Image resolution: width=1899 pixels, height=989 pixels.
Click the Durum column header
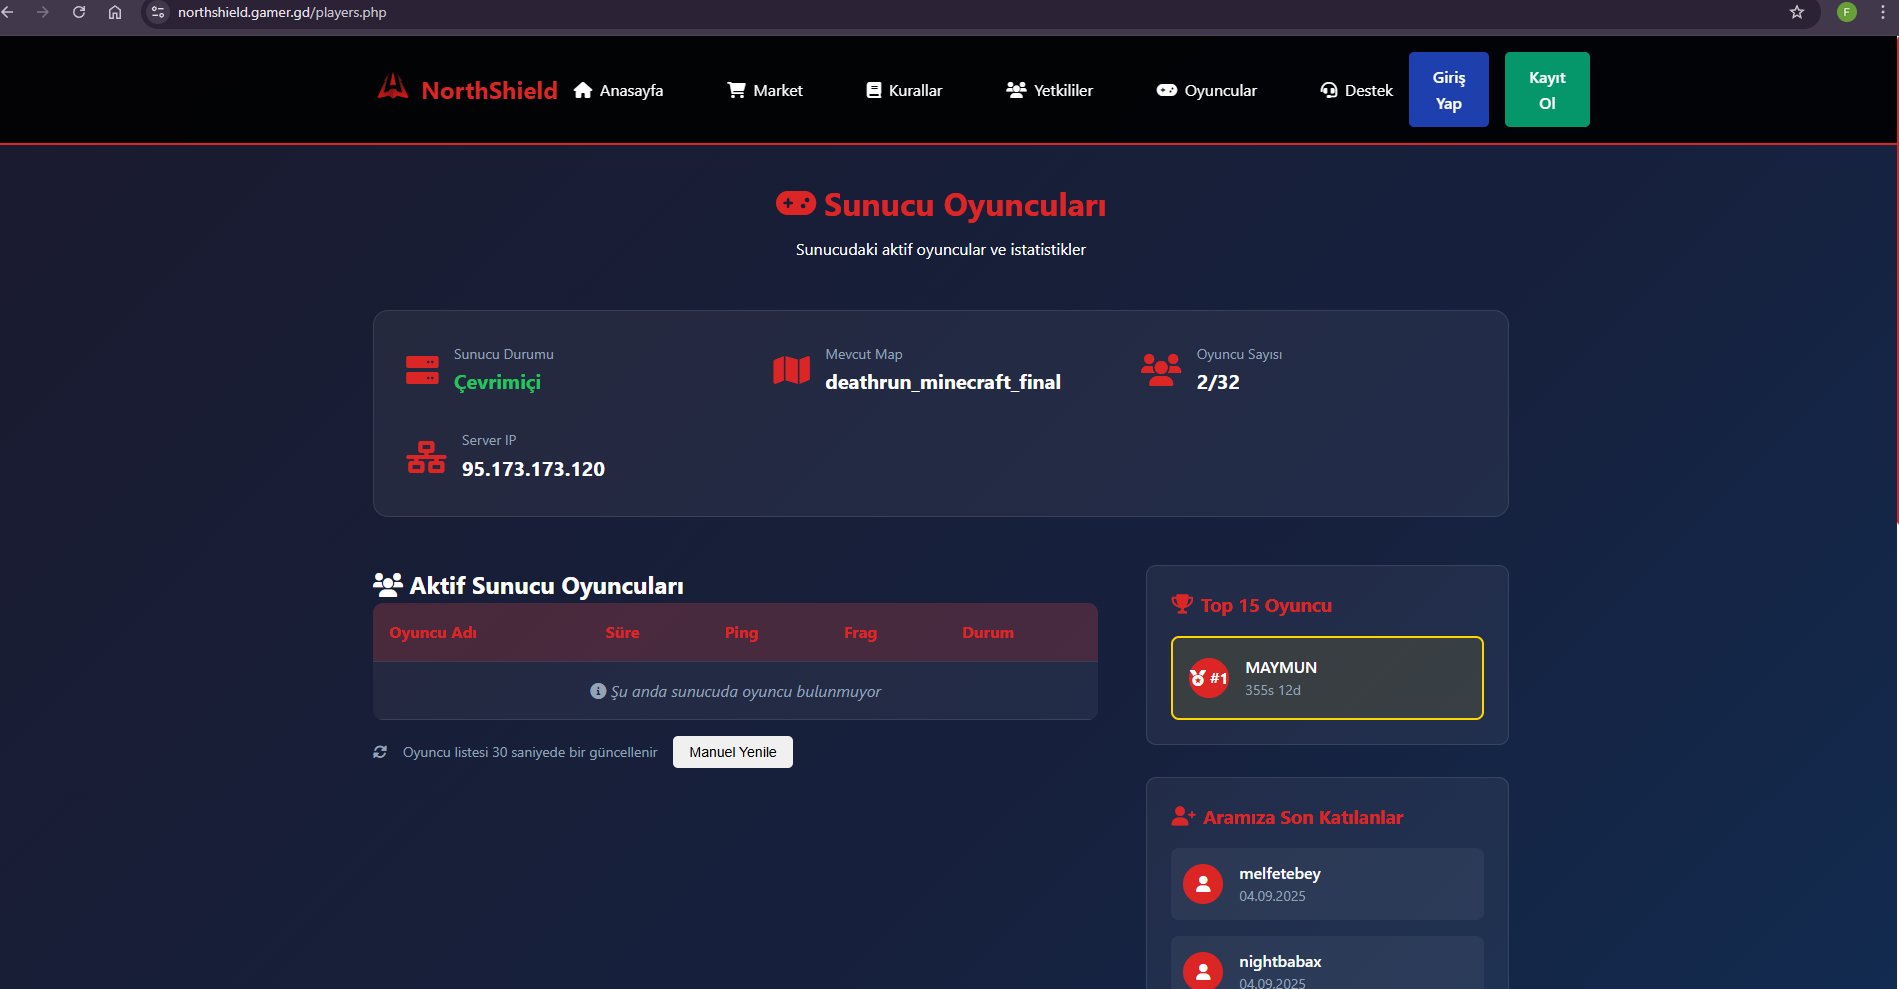coord(988,632)
